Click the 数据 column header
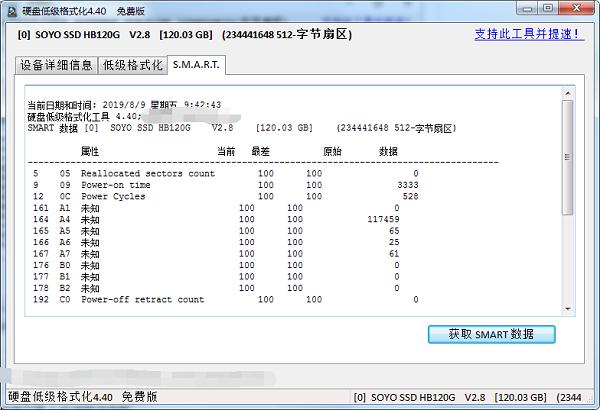600x410 pixels. (x=388, y=152)
